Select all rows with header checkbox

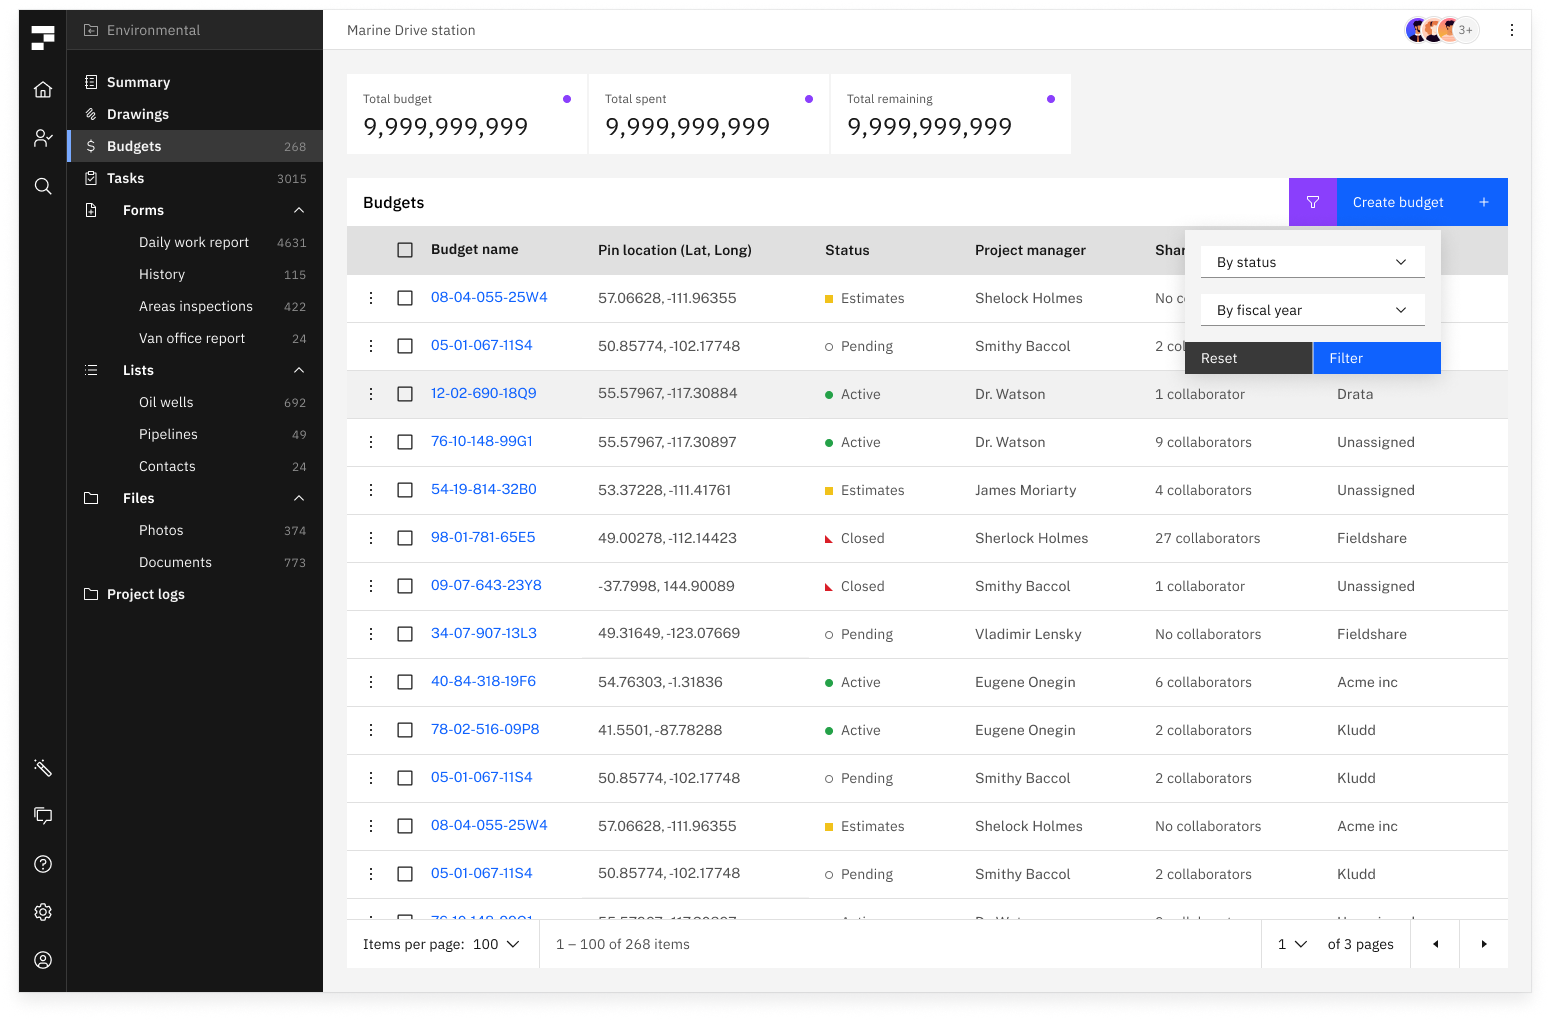coord(405,250)
